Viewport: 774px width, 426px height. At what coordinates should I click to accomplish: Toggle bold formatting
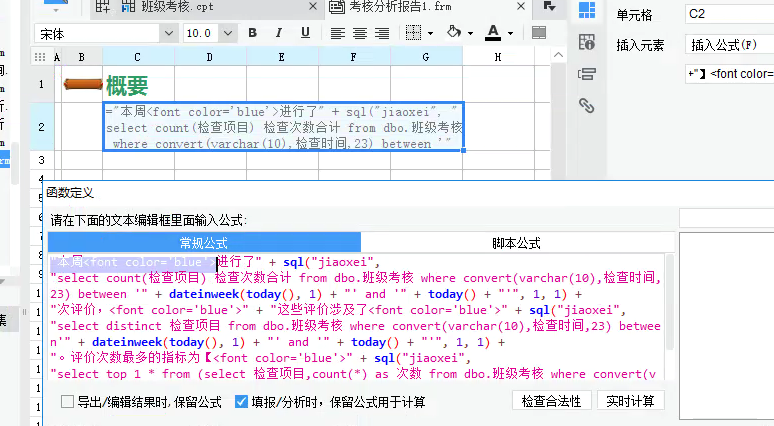[253, 33]
